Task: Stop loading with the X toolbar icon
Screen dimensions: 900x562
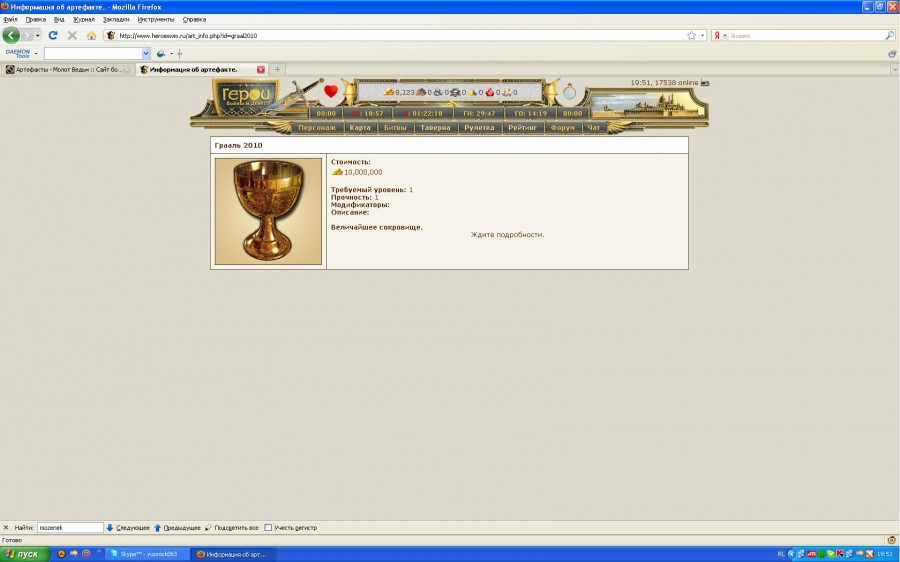Action: click(72, 35)
